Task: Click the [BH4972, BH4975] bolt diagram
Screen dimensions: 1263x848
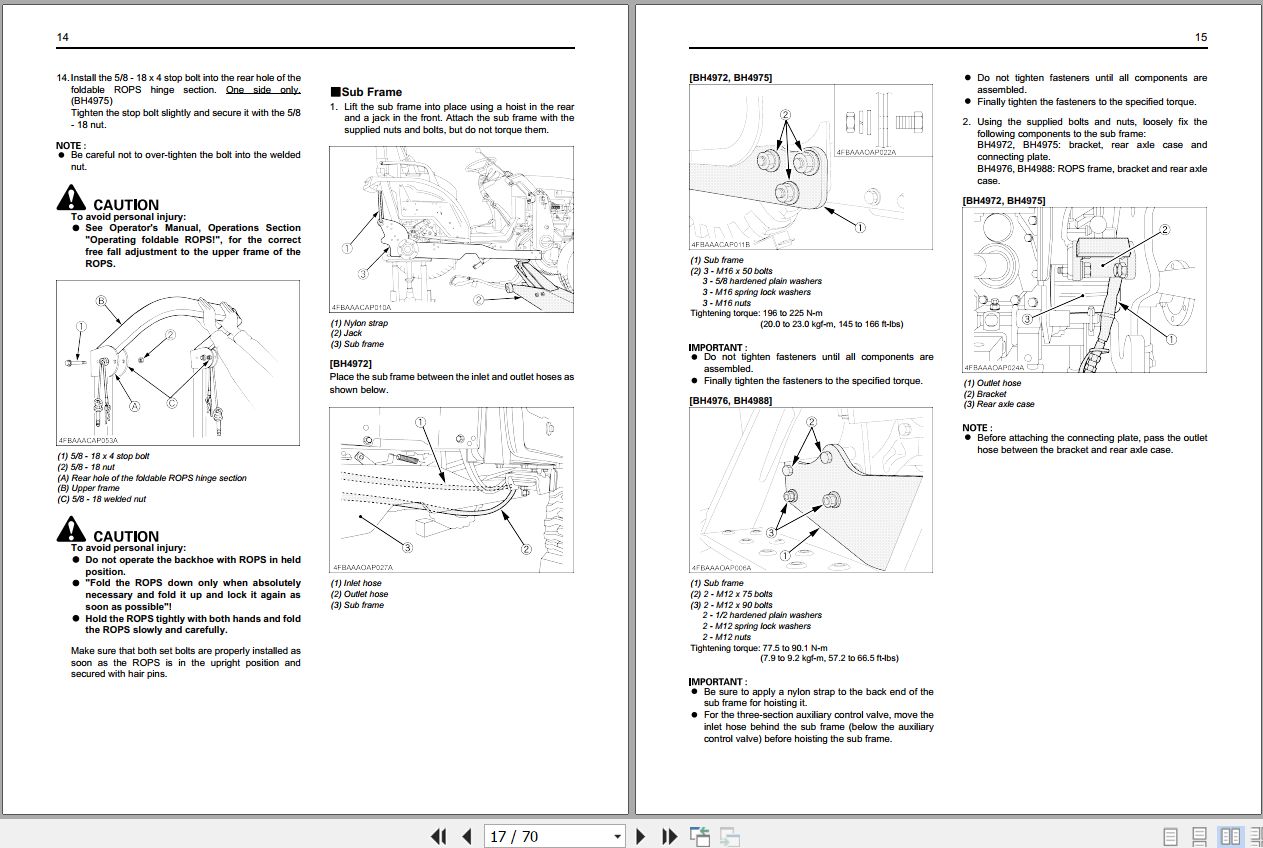Action: 810,167
